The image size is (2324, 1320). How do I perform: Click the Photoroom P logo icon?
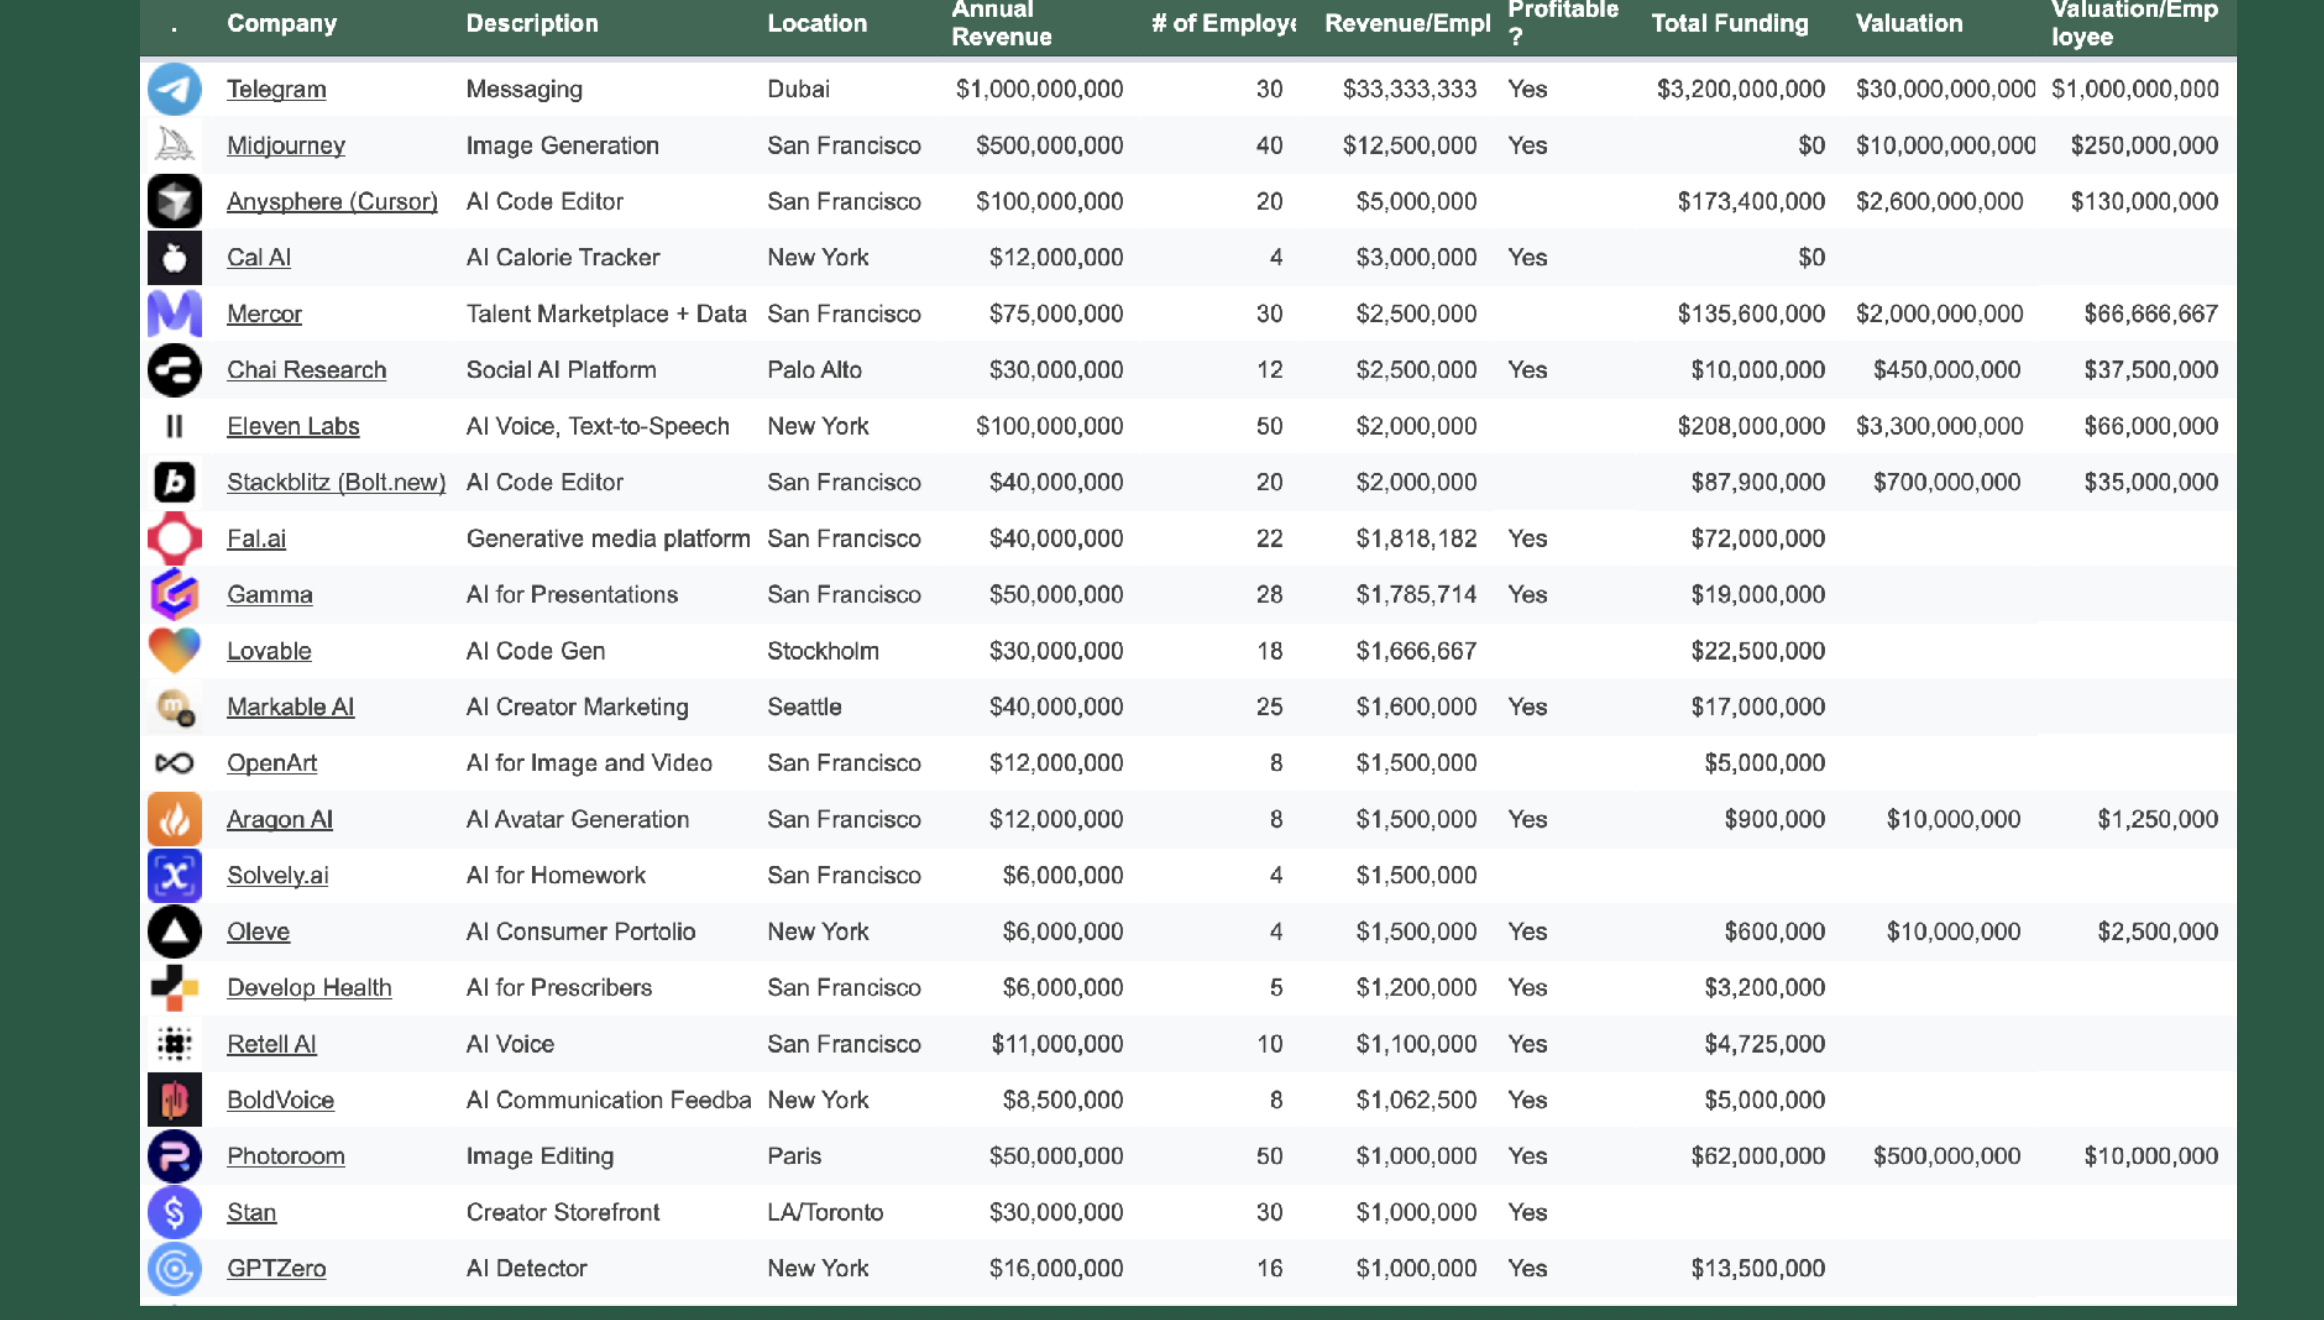(x=174, y=1156)
